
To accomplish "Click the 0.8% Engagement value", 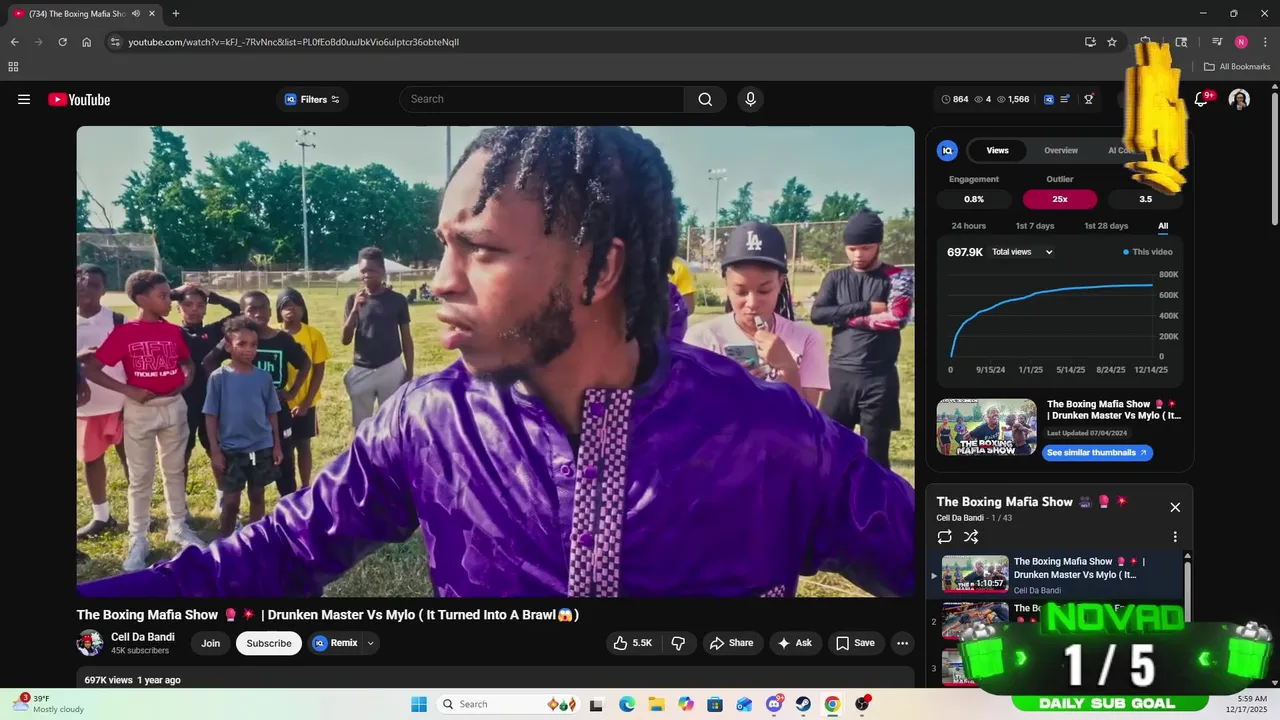I will (x=974, y=199).
